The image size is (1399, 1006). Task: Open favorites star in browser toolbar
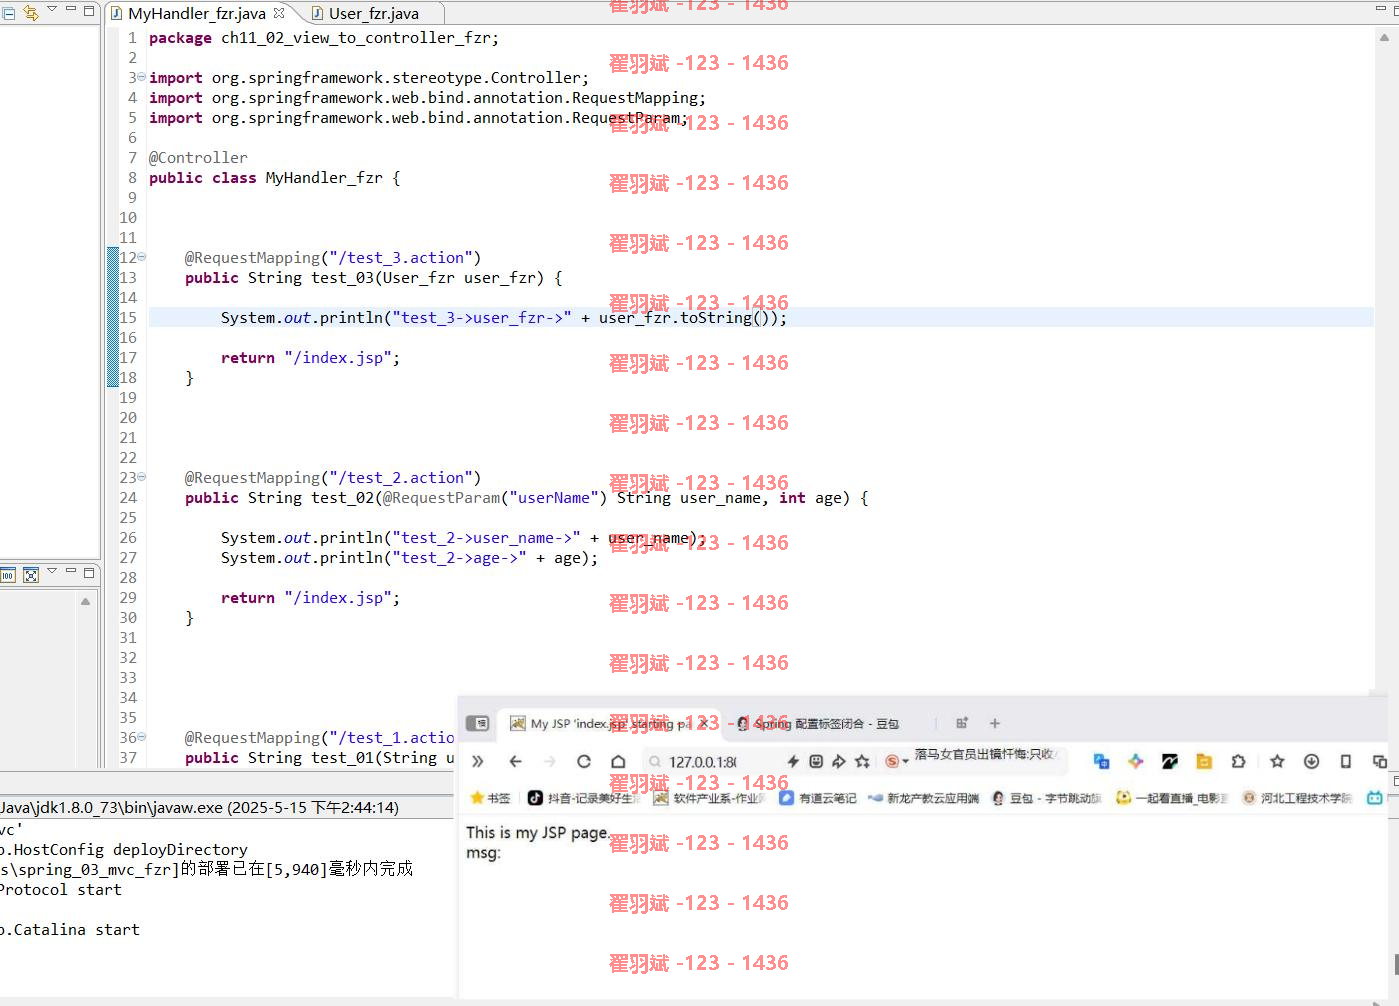tap(1277, 761)
